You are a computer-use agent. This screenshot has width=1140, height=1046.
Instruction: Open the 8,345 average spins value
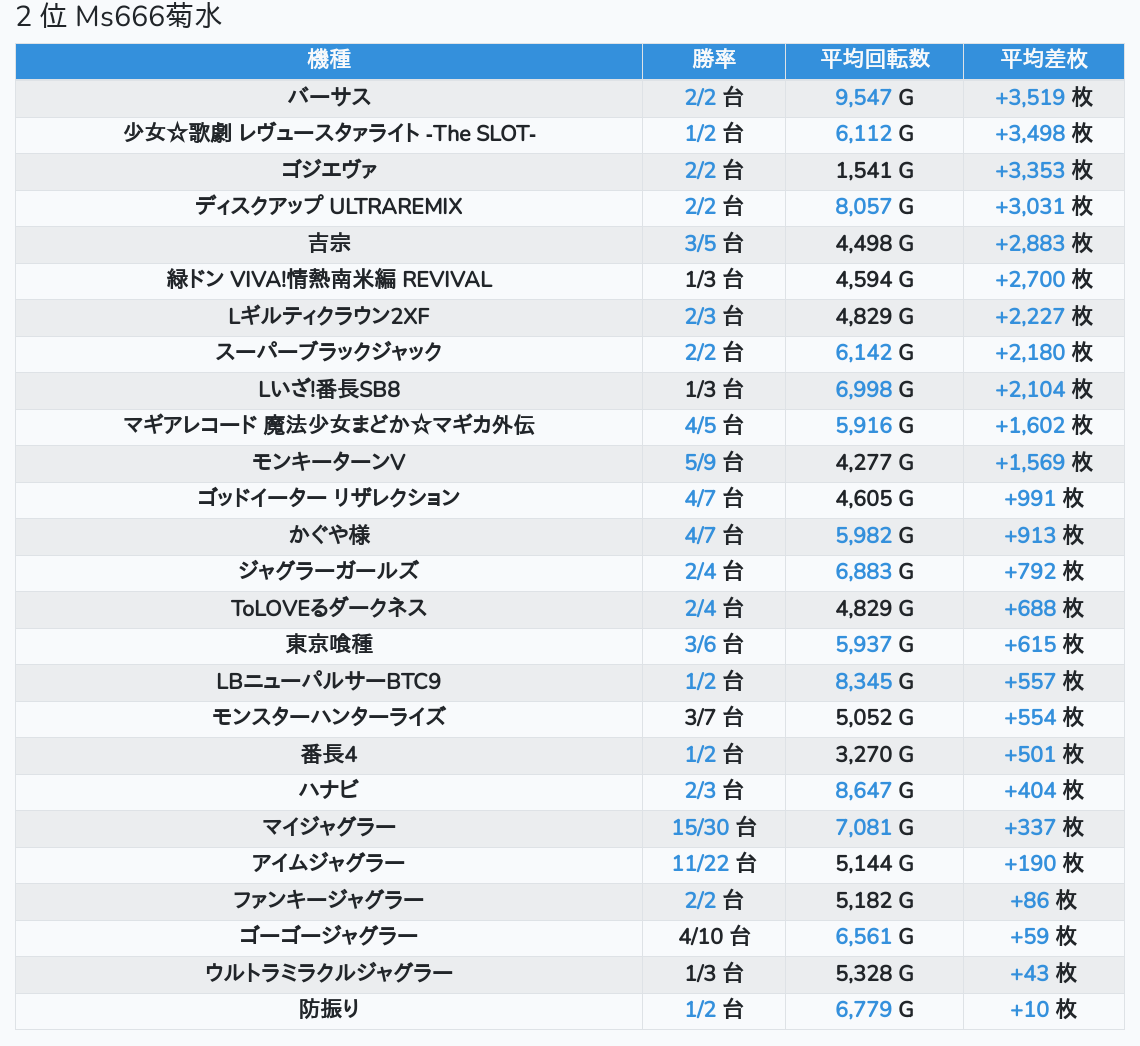pos(863,682)
